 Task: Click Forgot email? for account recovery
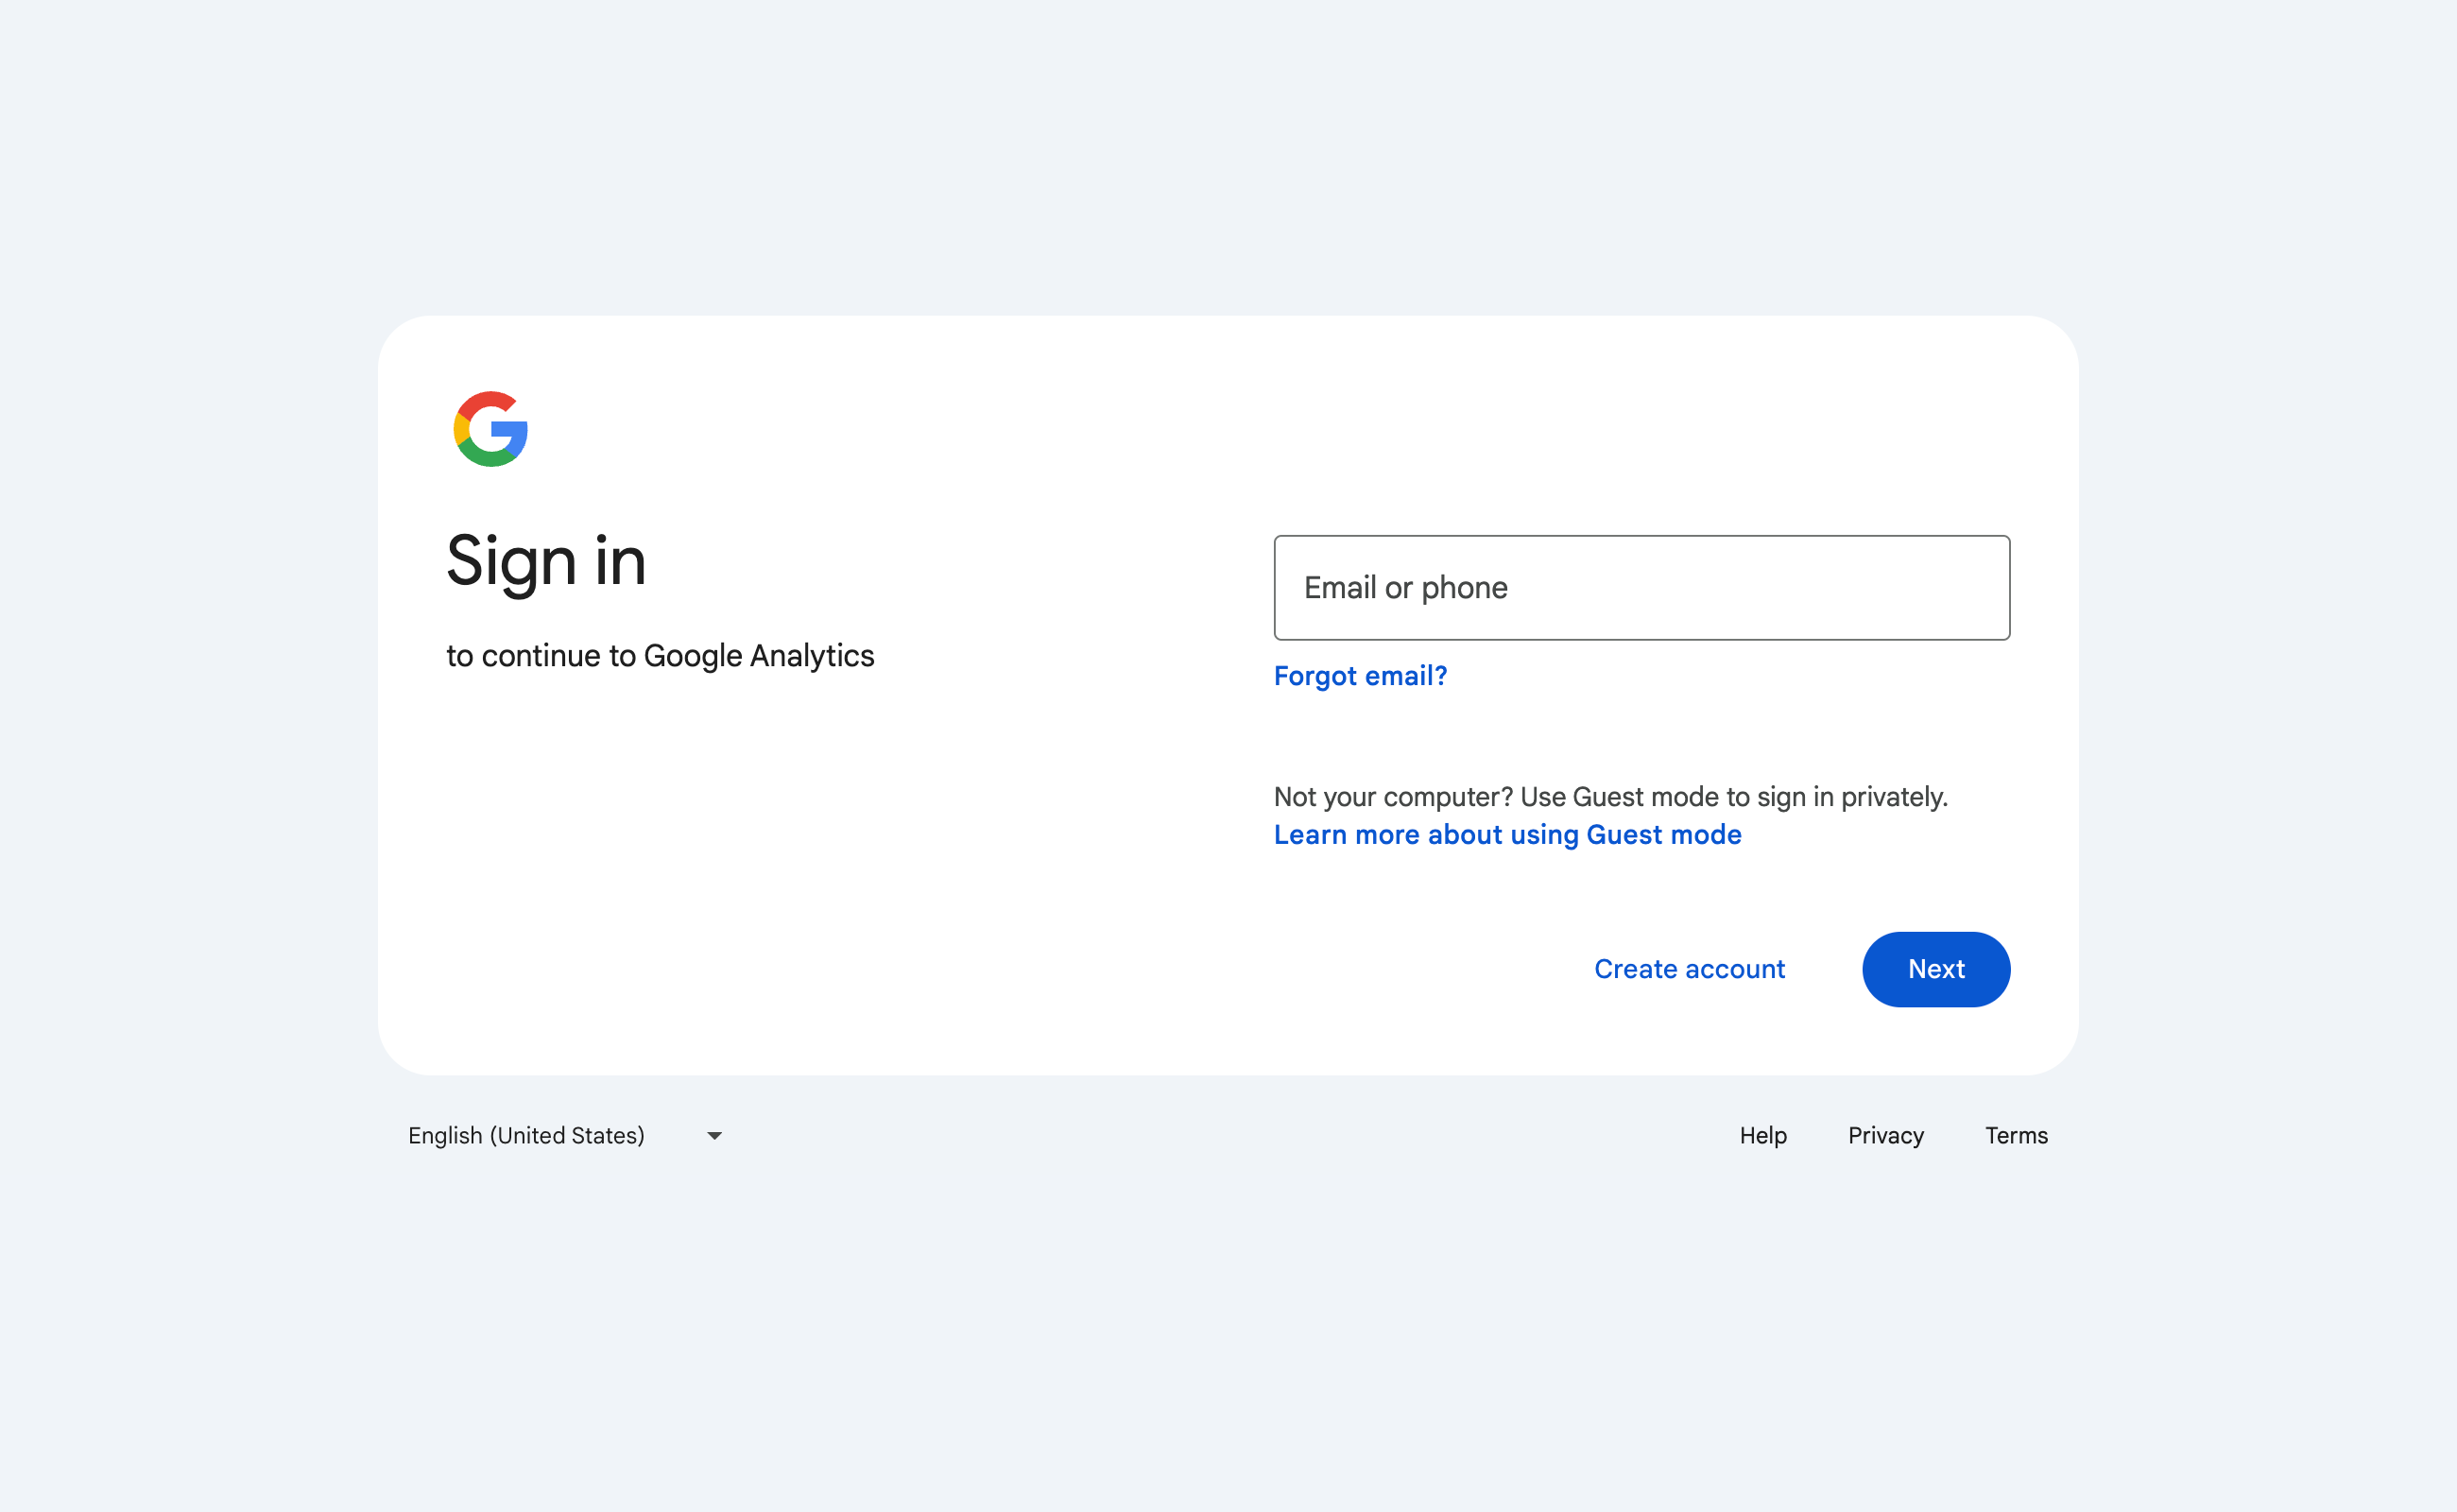pos(1360,676)
